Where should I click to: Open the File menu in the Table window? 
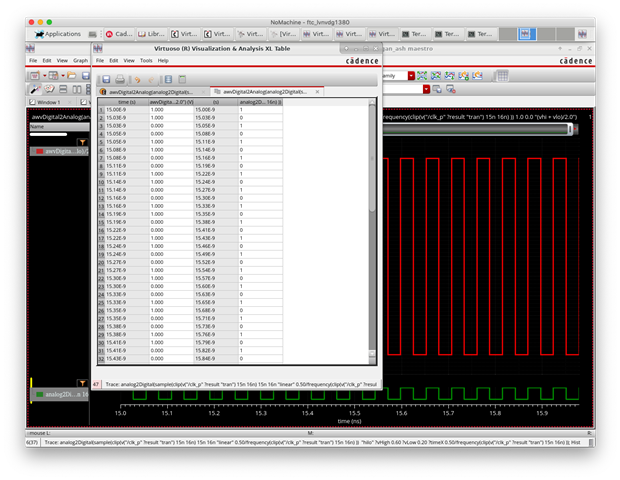click(100, 60)
